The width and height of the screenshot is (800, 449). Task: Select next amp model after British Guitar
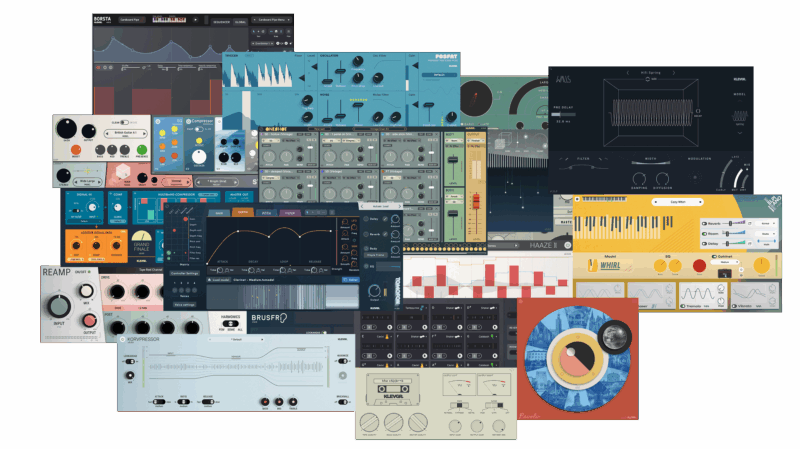(144, 134)
